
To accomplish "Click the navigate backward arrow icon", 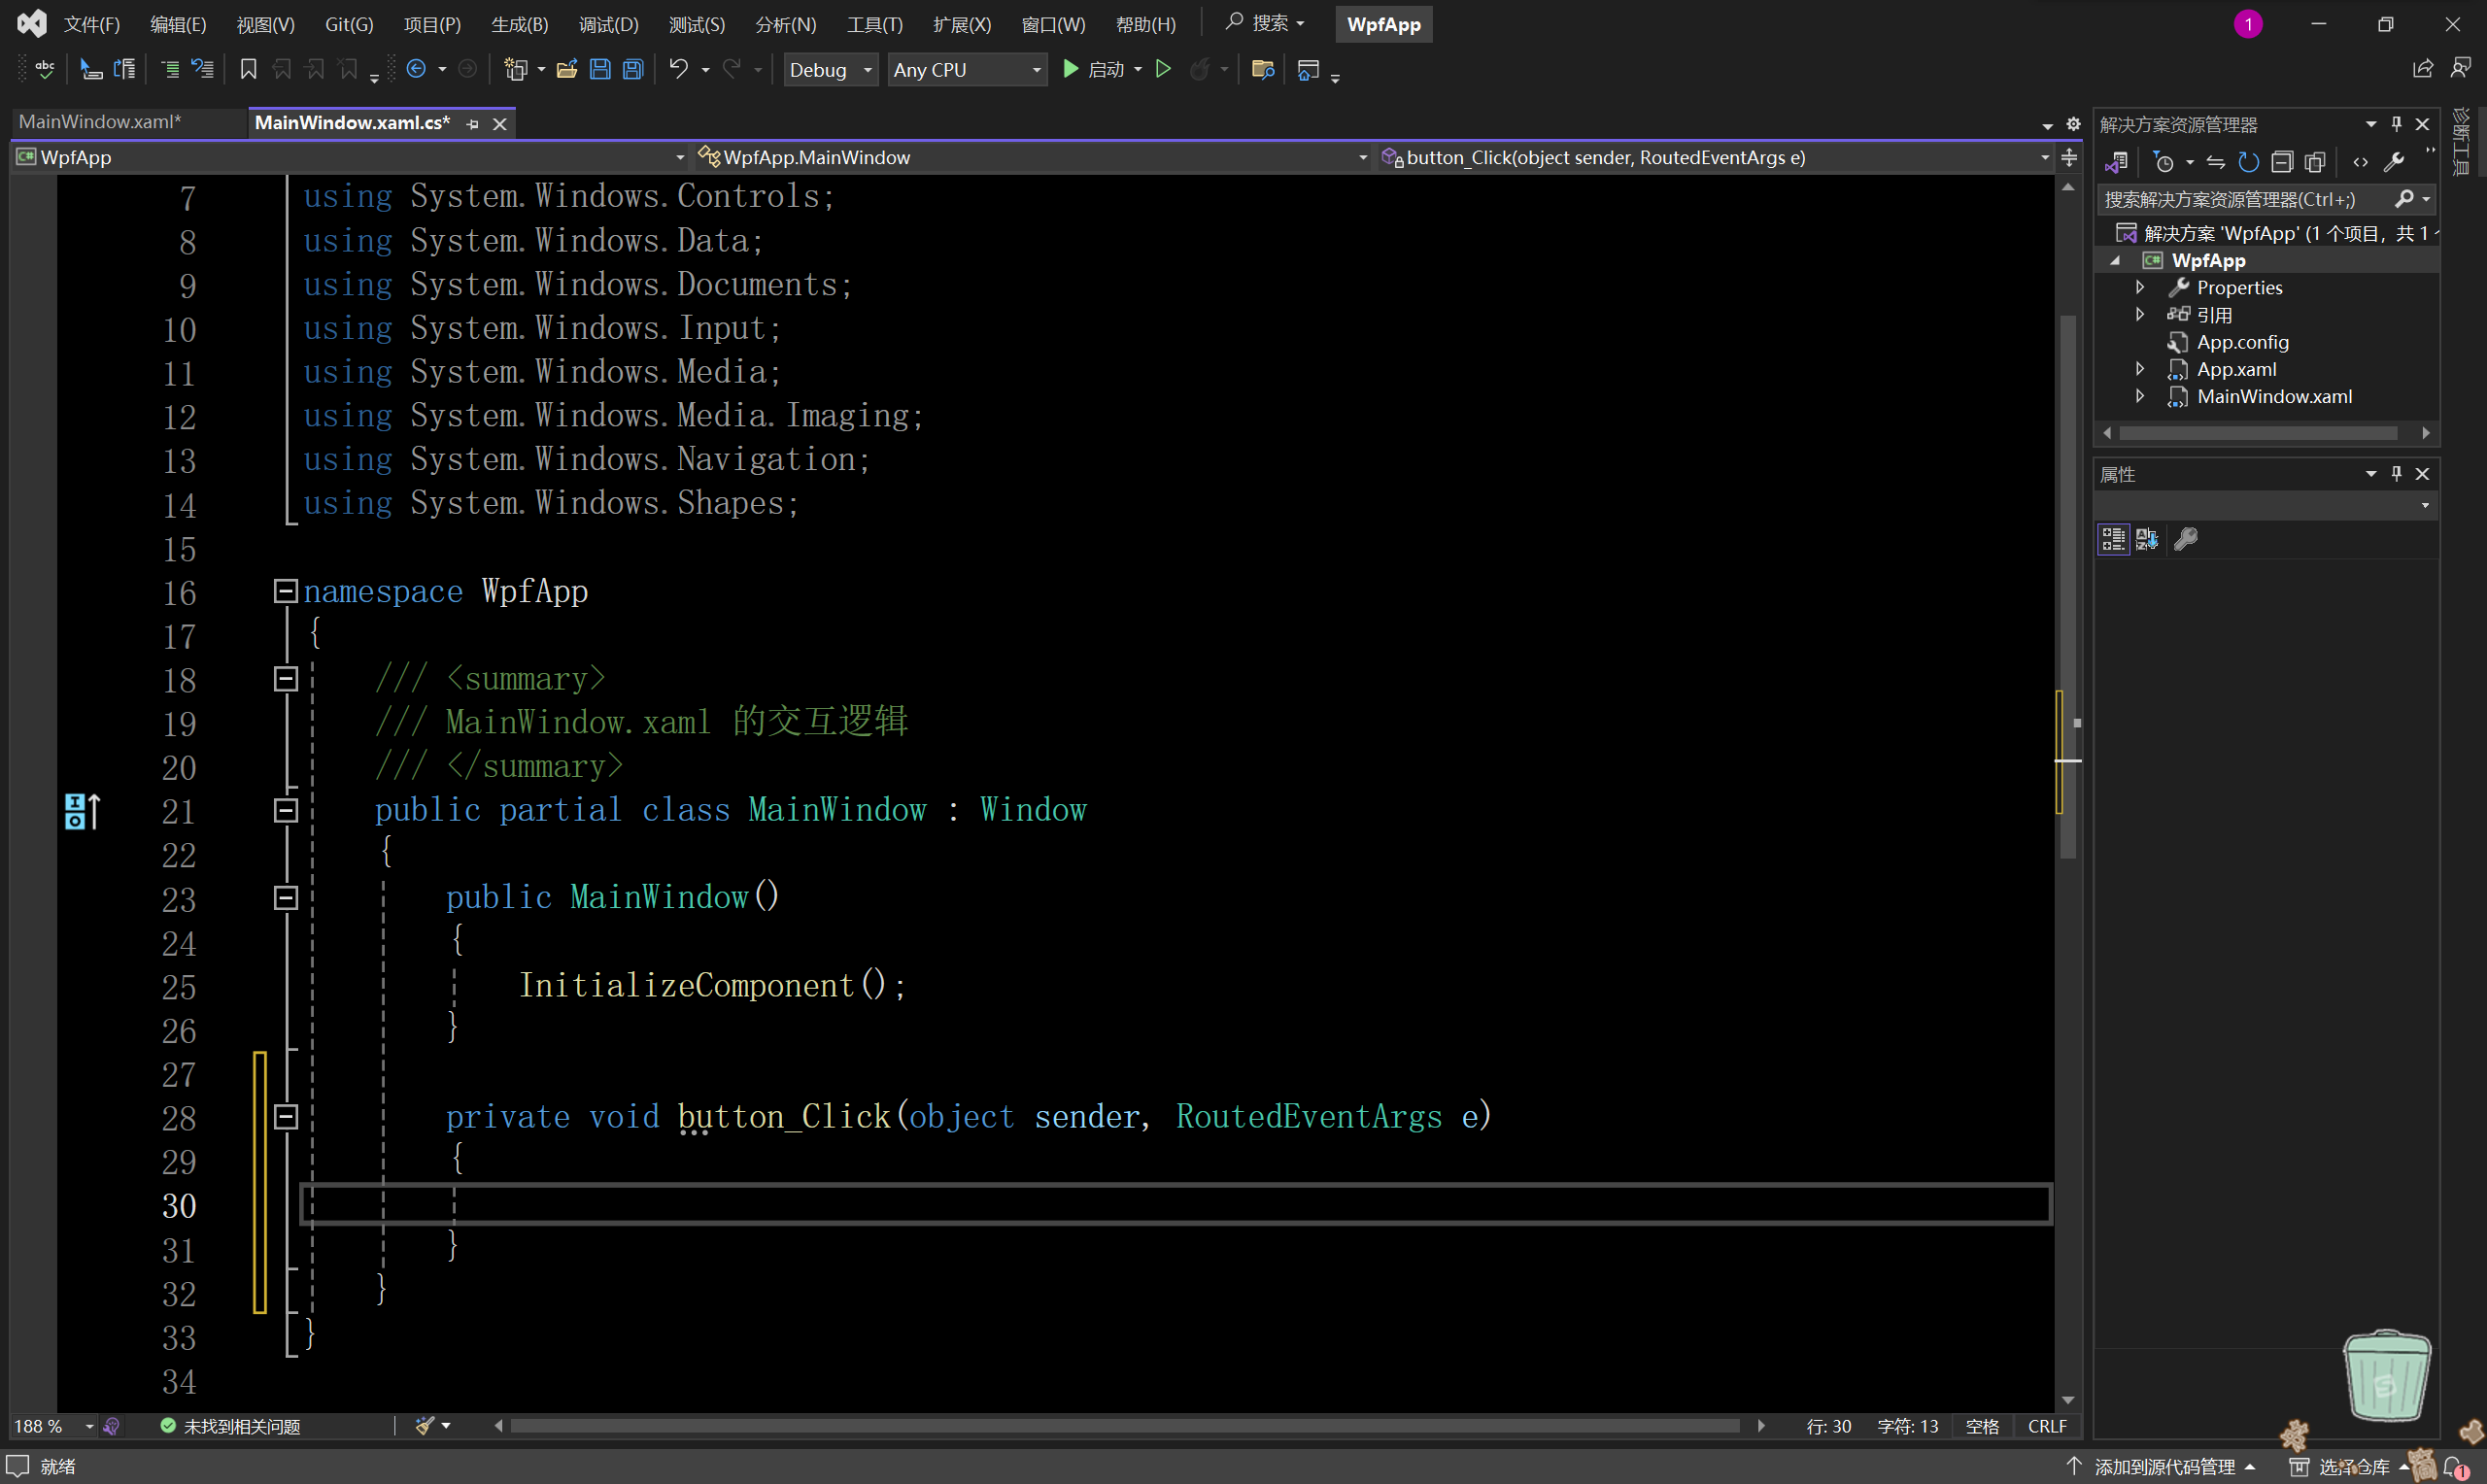I will point(417,69).
